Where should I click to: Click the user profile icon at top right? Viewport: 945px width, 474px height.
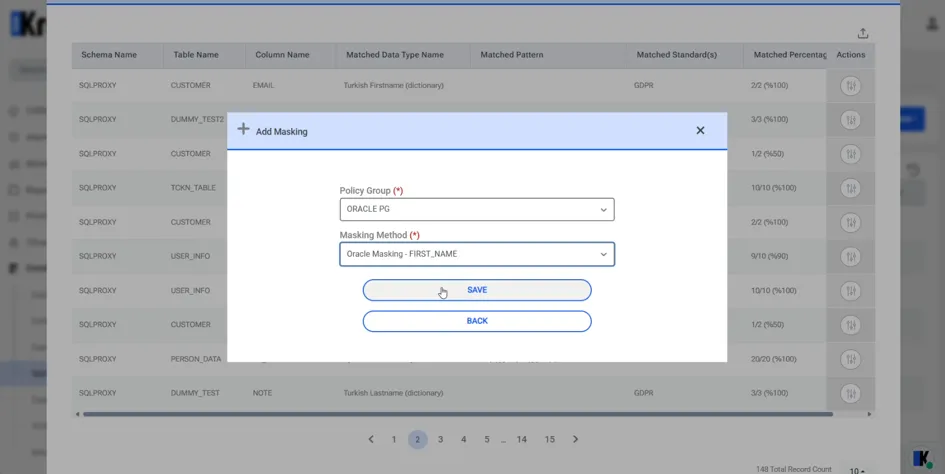tap(933, 24)
